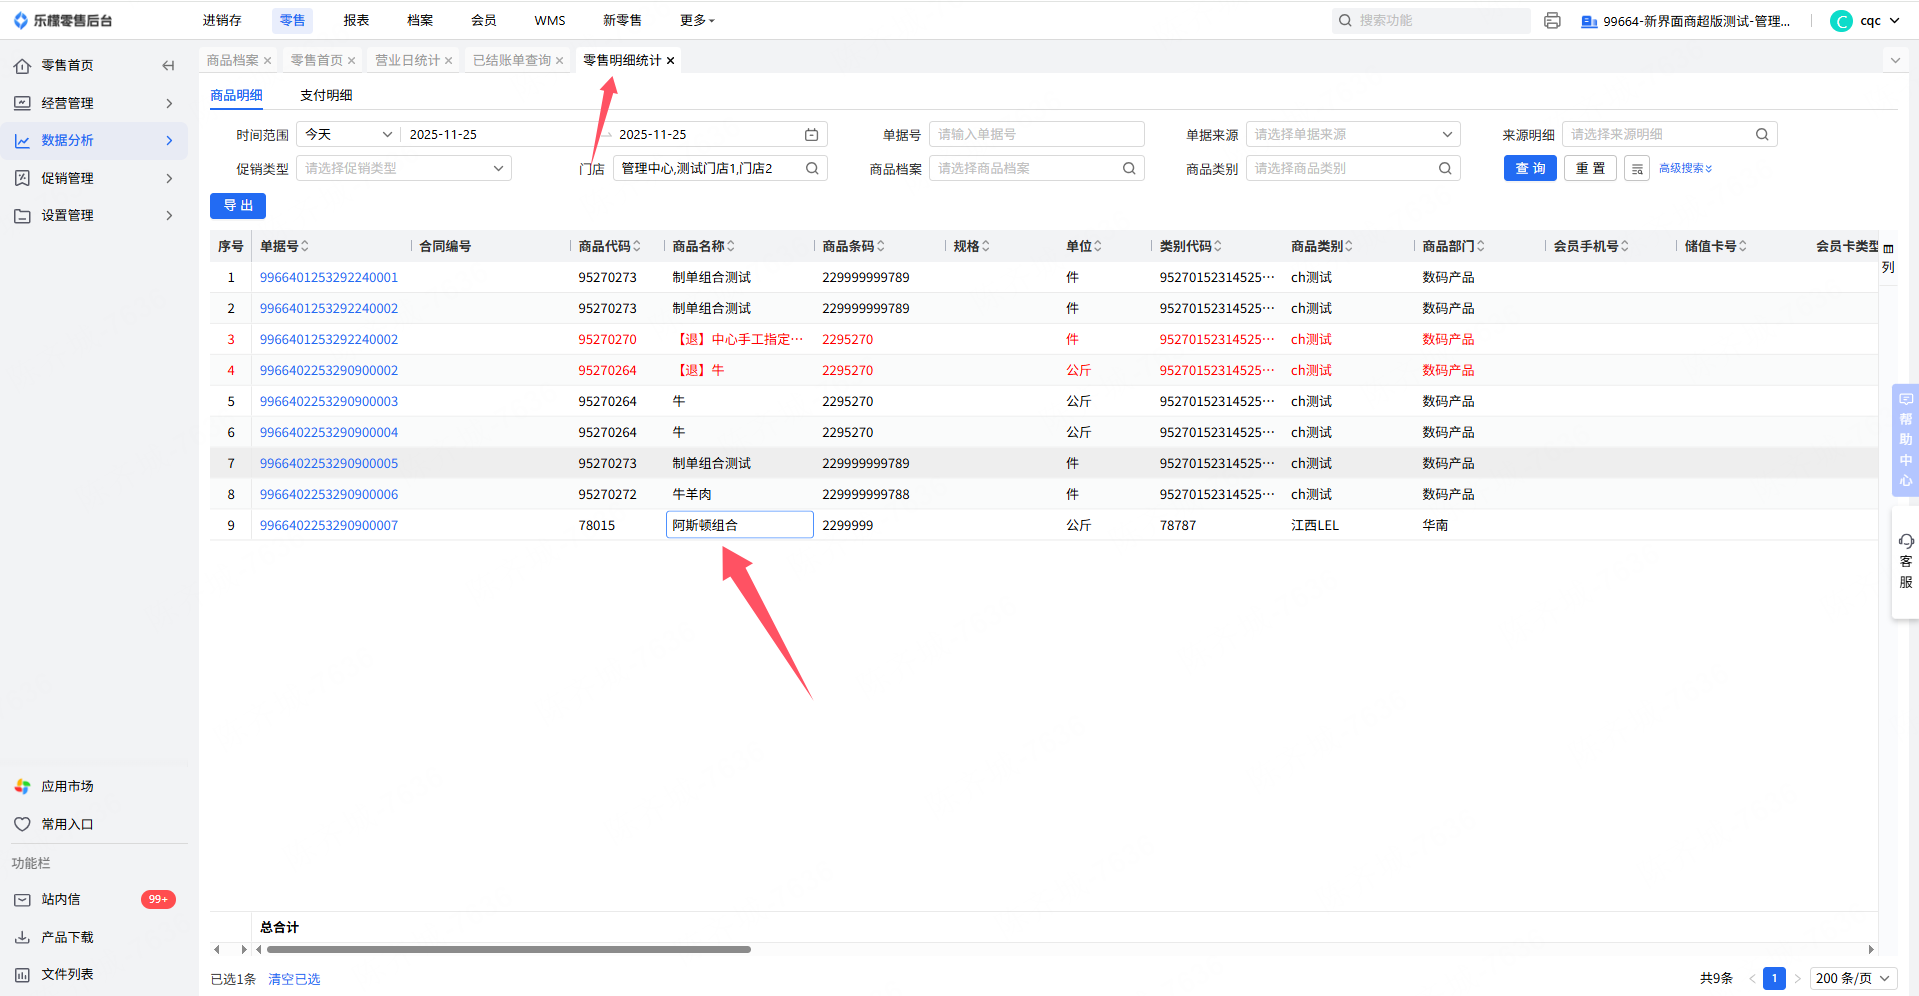1919x996 pixels.
Task: Click the 乐檬零售后台 logo
Action: (x=62, y=21)
